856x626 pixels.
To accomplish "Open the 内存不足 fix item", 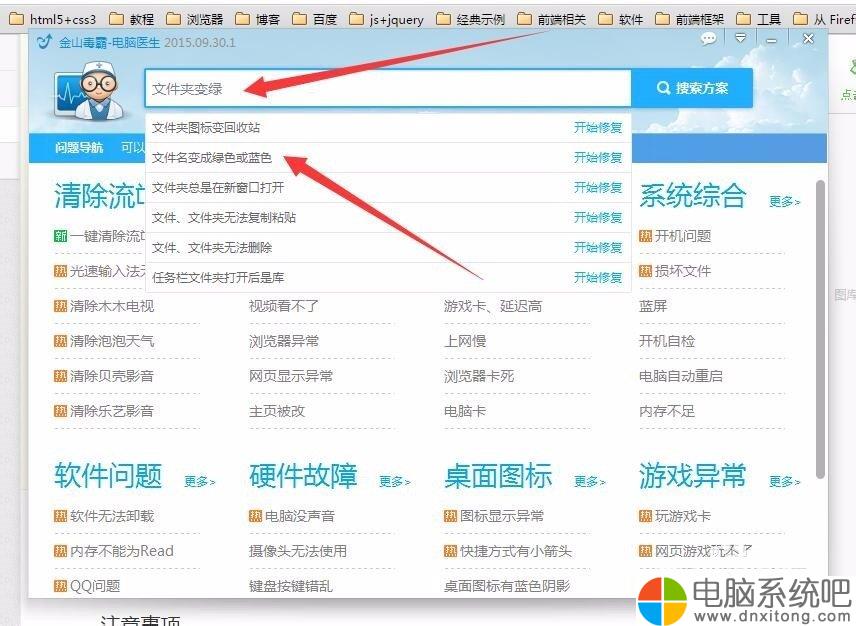I will point(667,411).
